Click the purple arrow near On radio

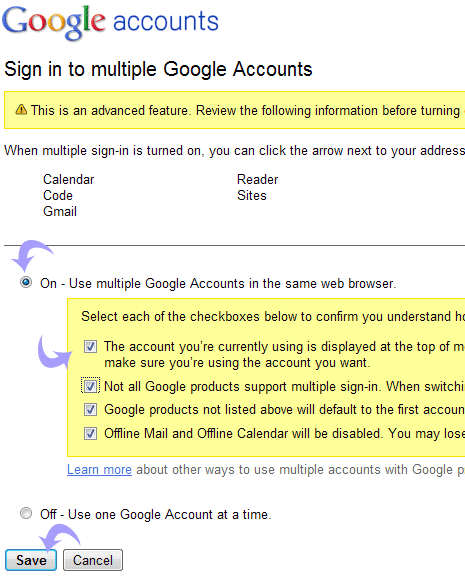coord(32,255)
